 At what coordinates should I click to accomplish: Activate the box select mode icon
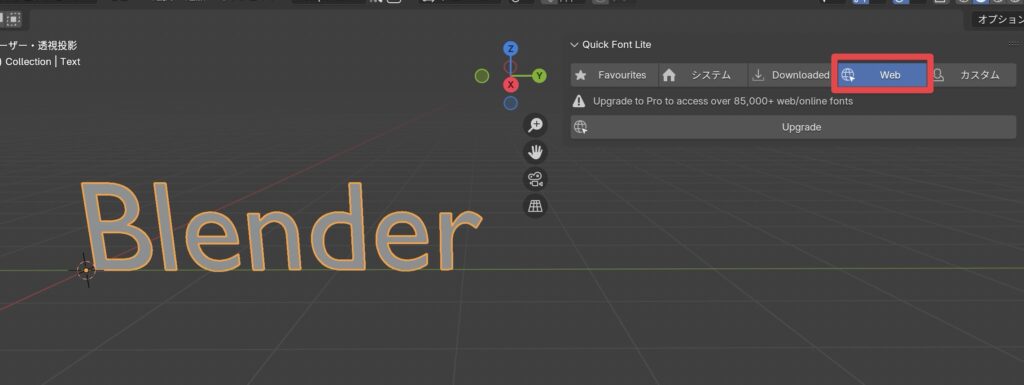(14, 19)
